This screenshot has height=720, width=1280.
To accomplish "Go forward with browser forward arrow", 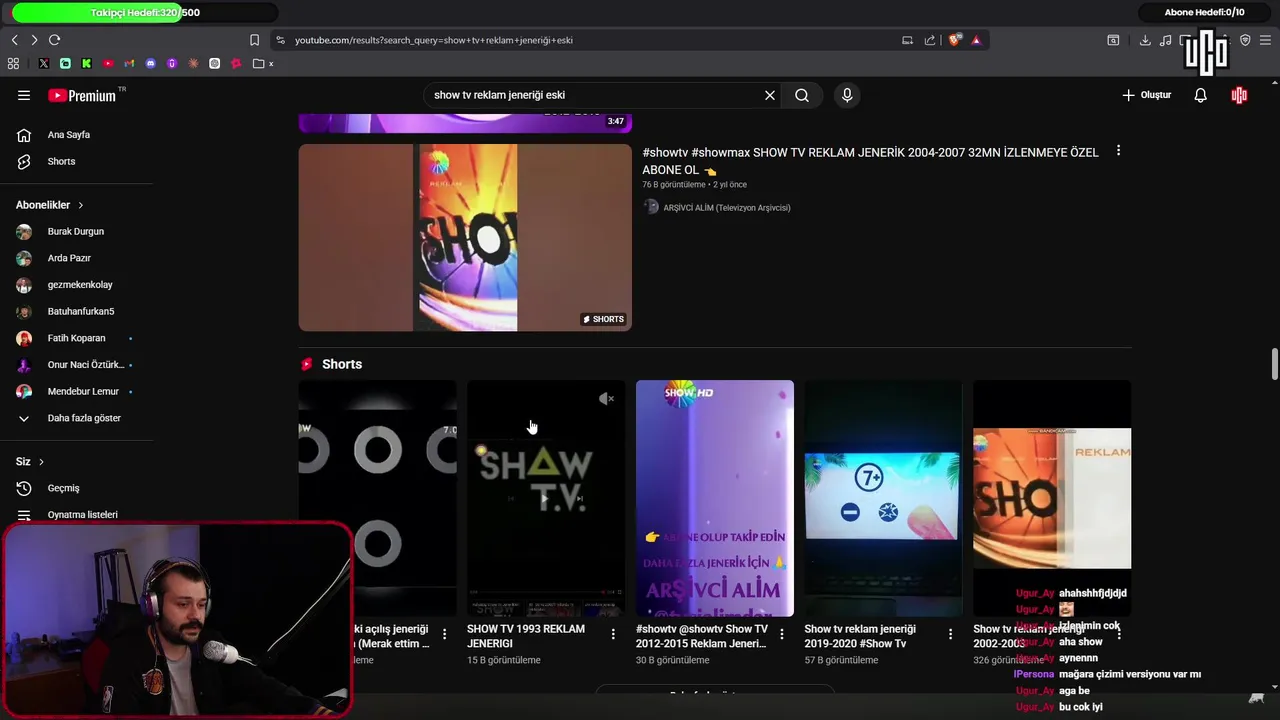I will [34, 40].
